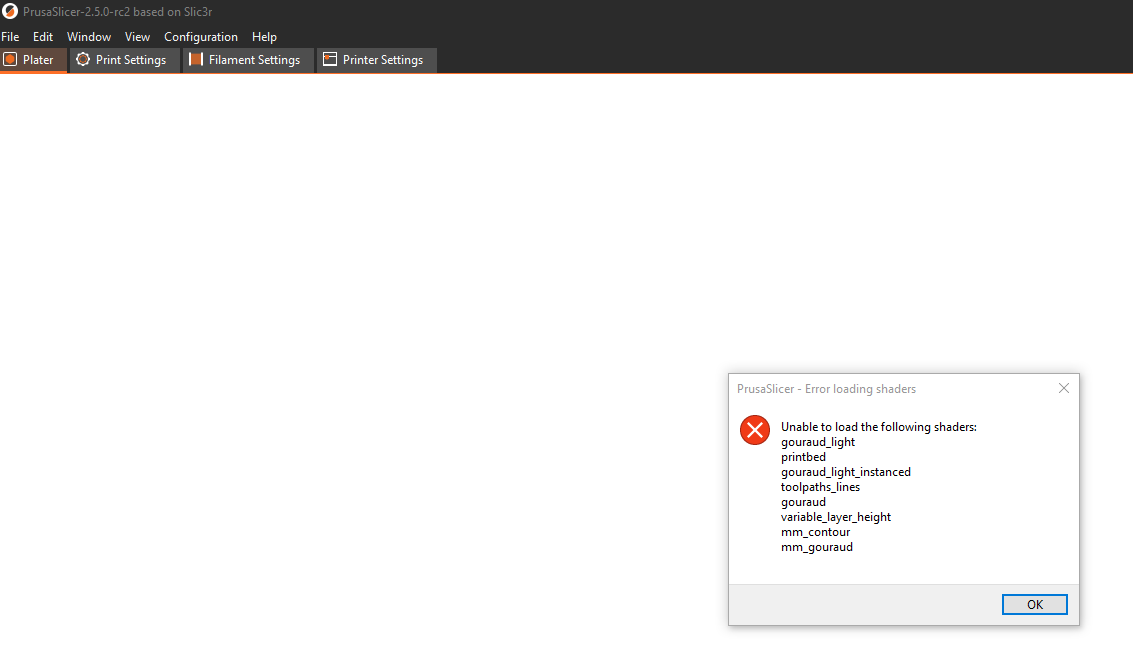
Task: Click the red error icon in the shader dialog
Action: [754, 430]
